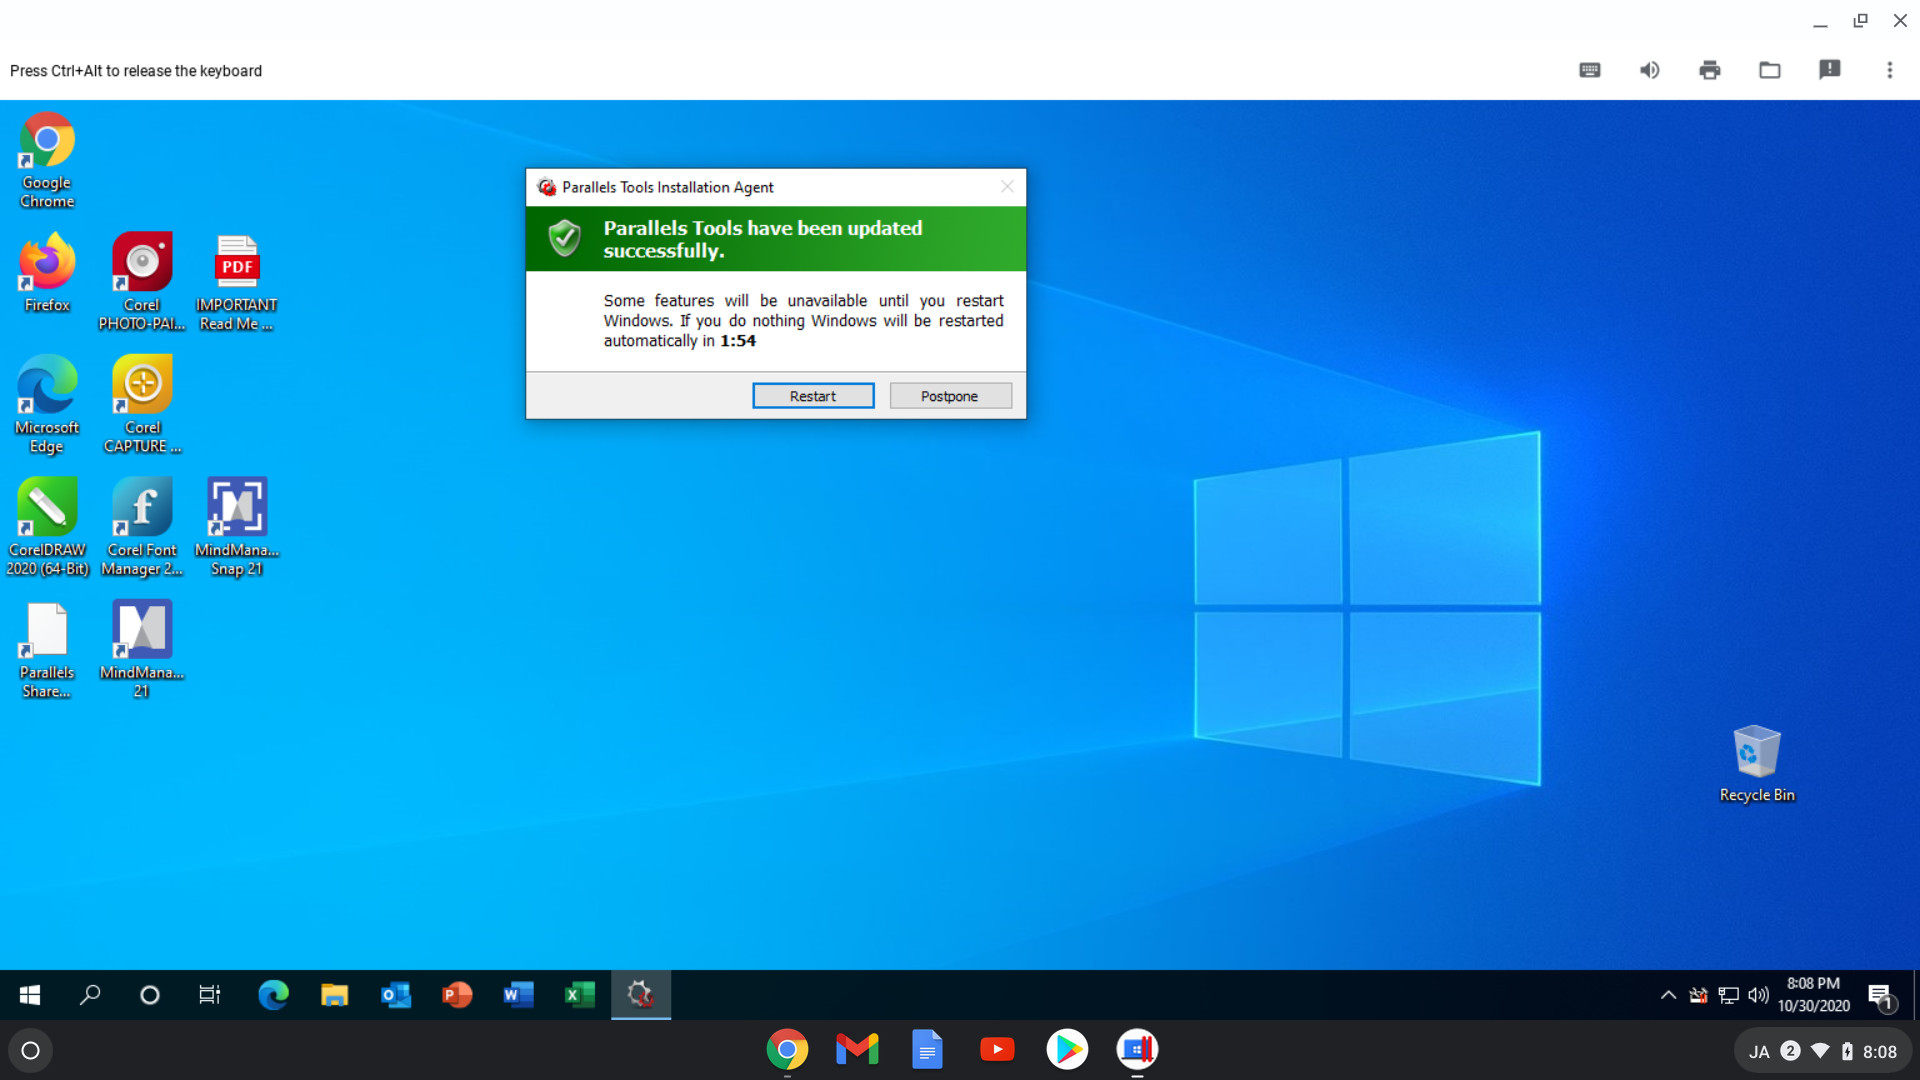Open the Windows Start menu
Viewport: 1920px width, 1080px height.
(30, 995)
